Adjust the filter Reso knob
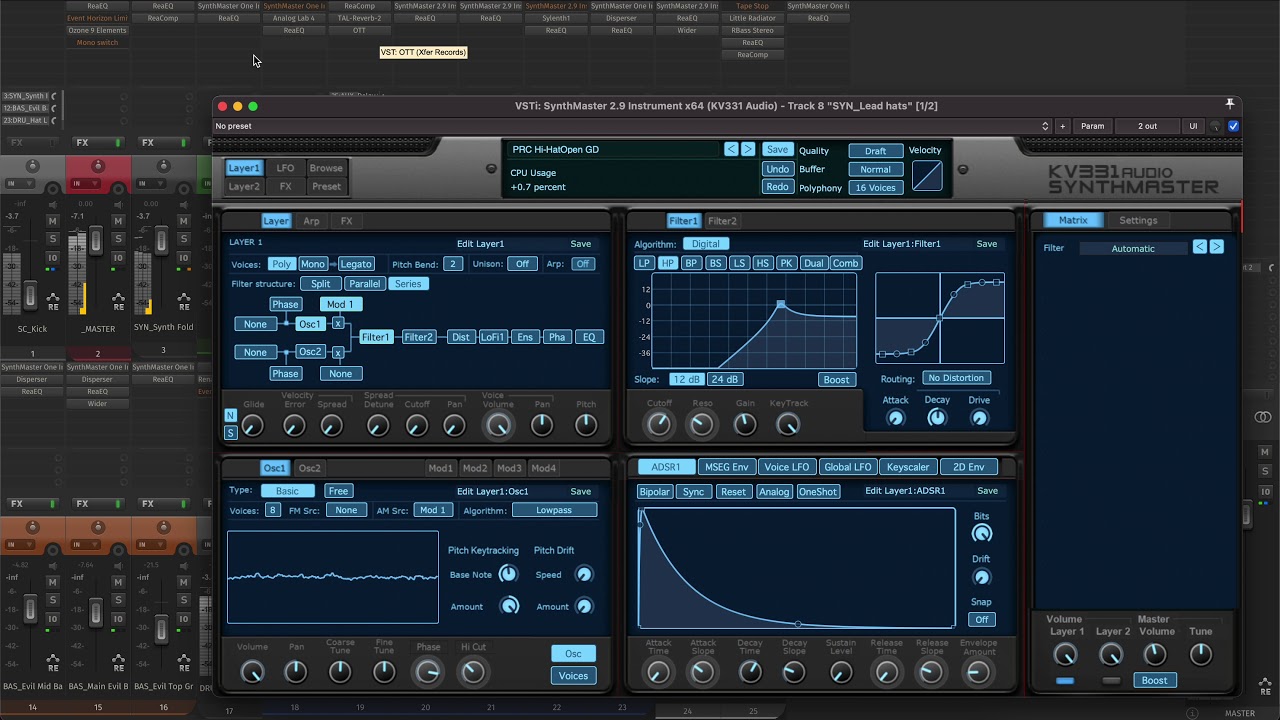The width and height of the screenshot is (1280, 720). 702,425
